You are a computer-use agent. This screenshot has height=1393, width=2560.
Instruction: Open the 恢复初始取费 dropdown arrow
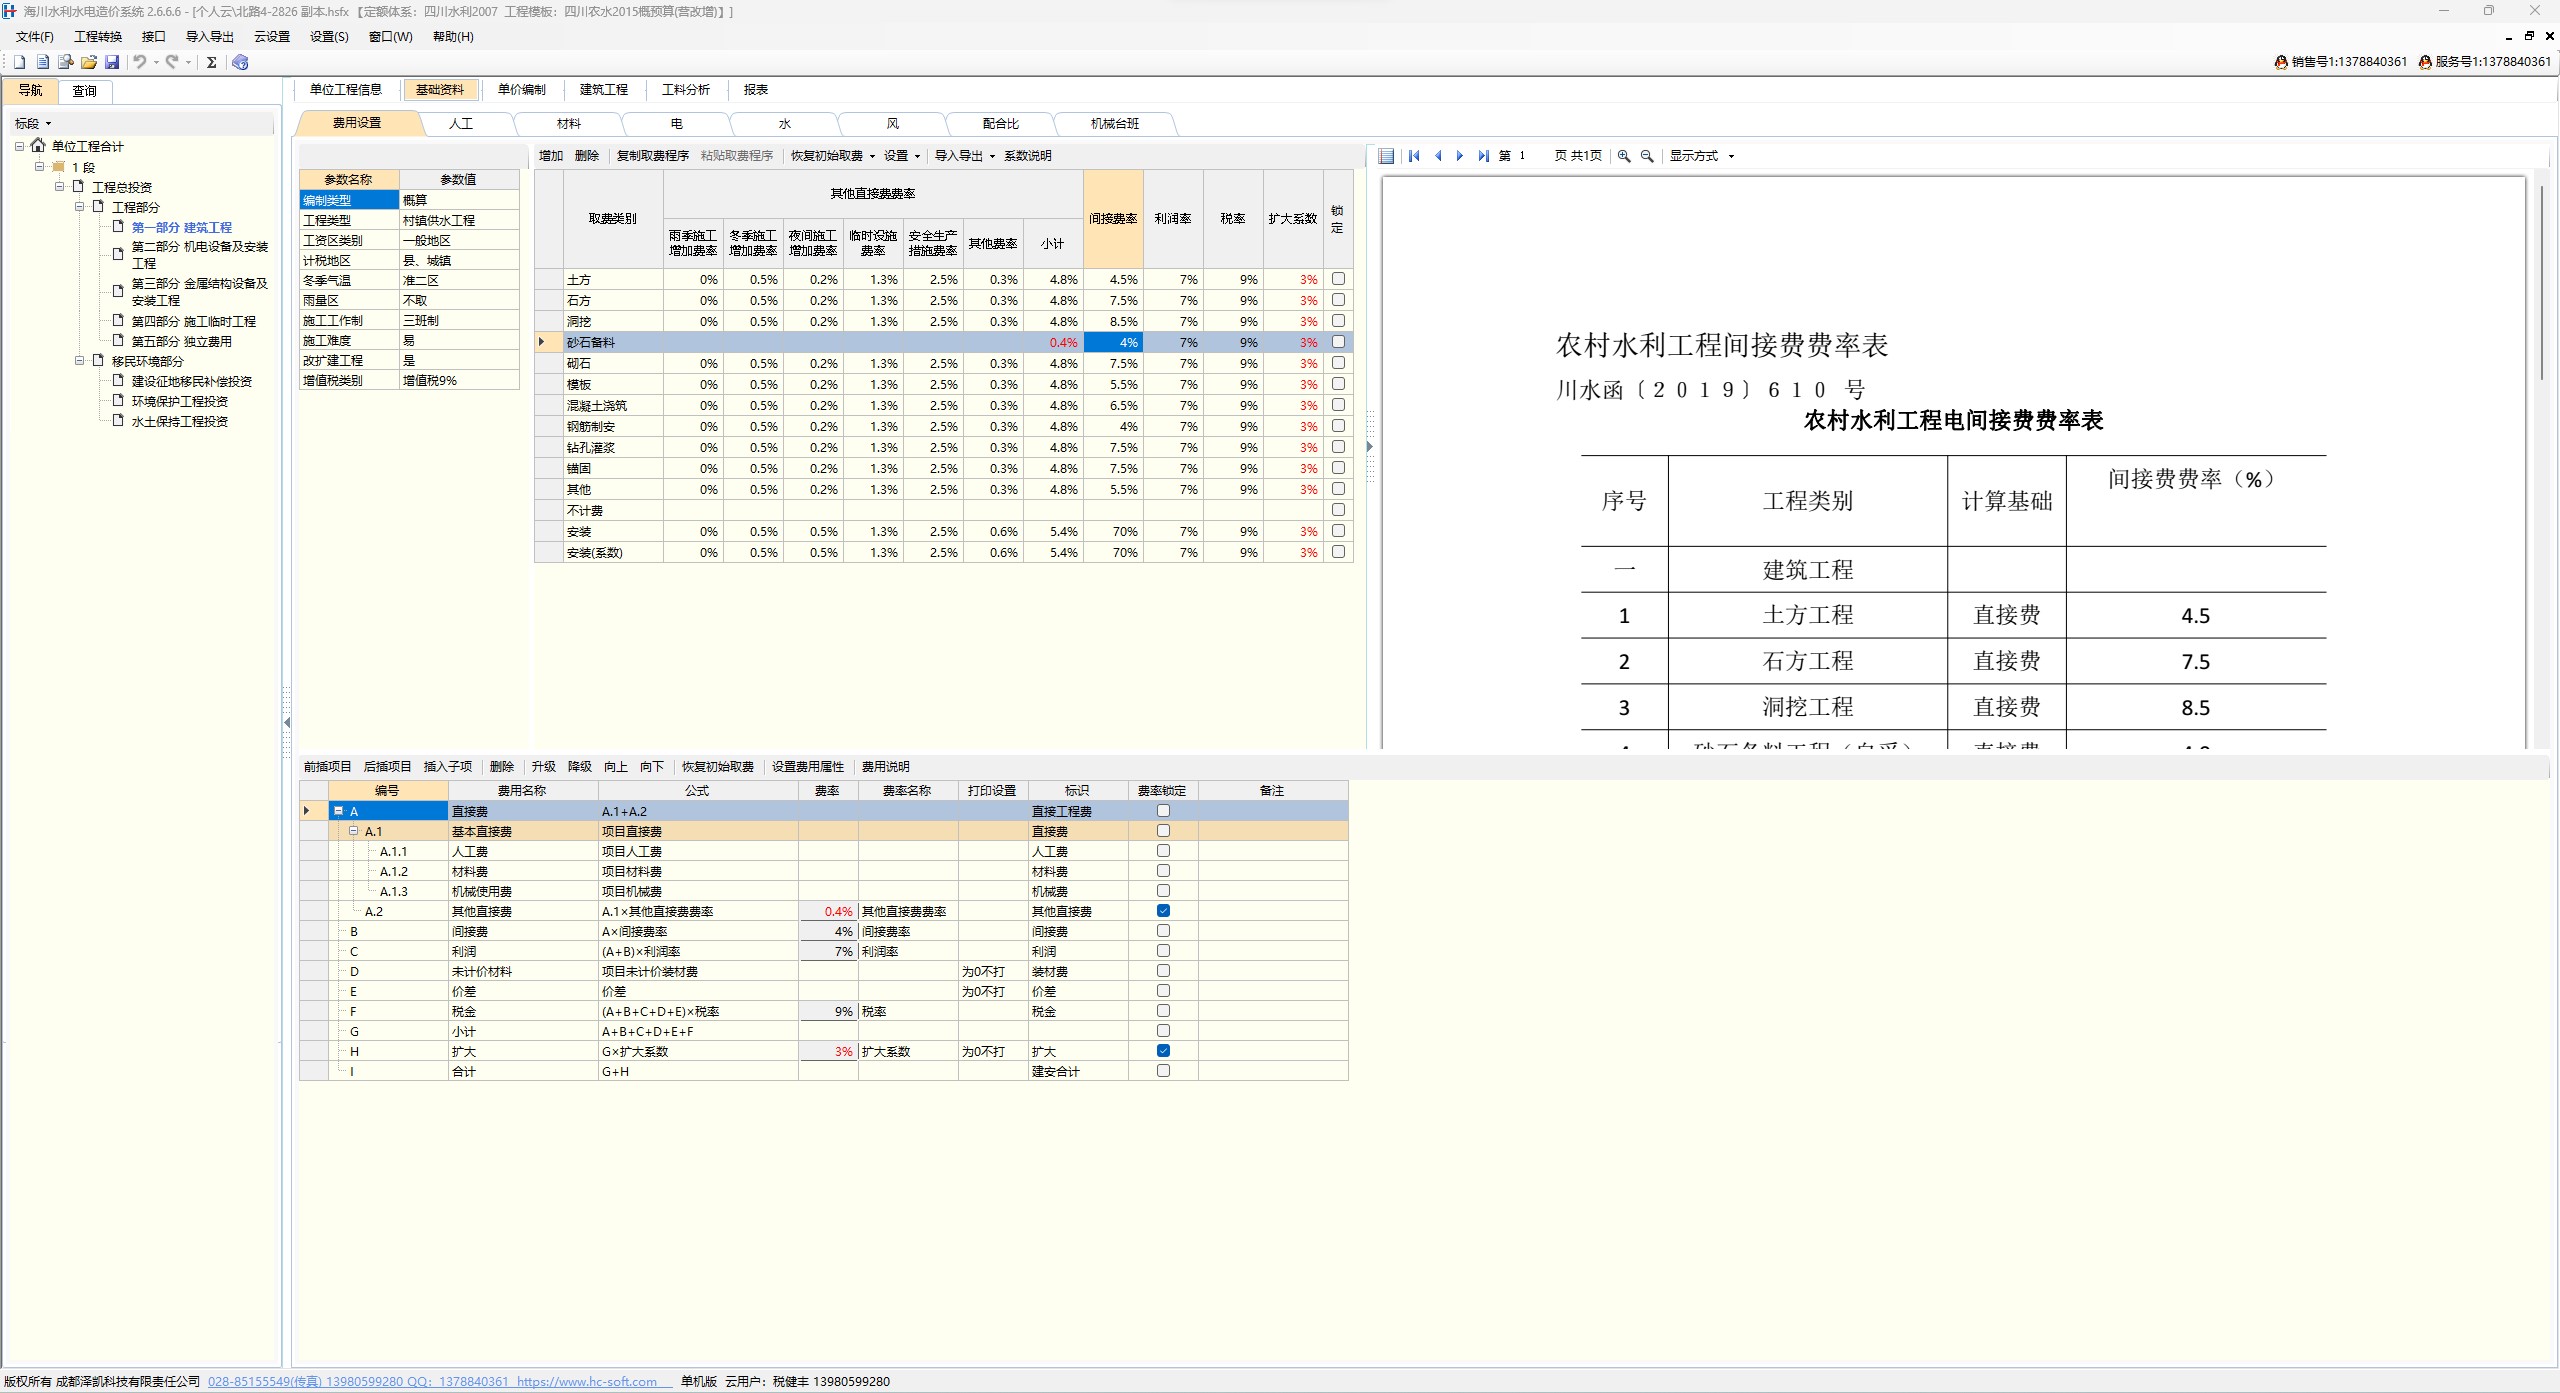[x=872, y=156]
